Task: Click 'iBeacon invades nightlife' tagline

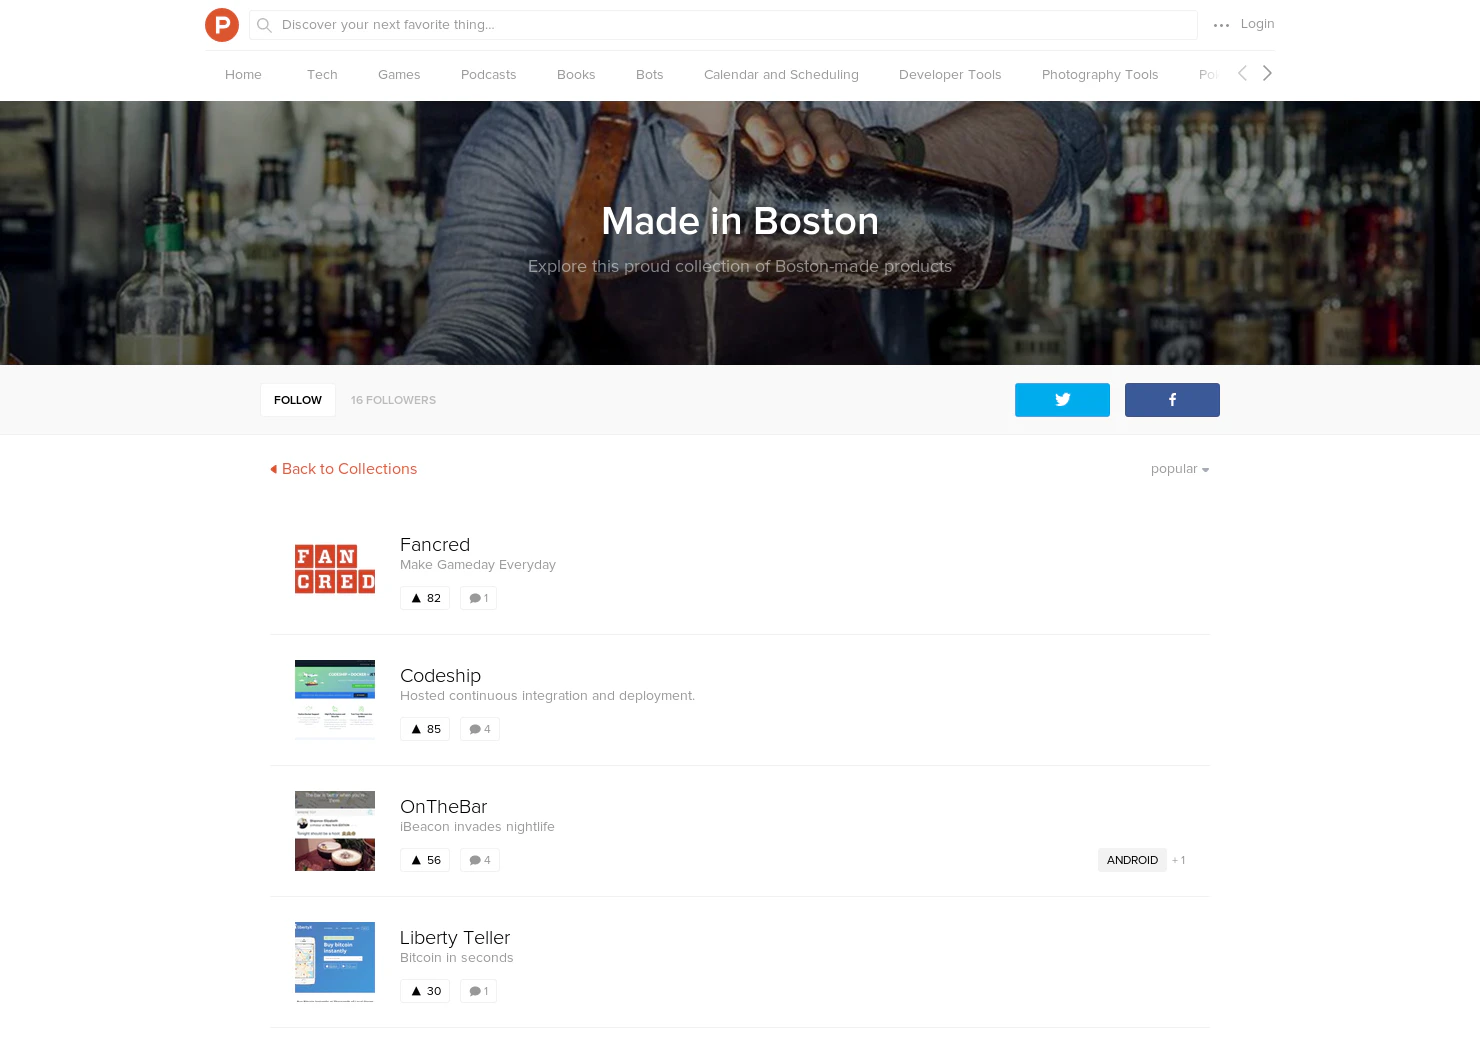Action: click(477, 827)
